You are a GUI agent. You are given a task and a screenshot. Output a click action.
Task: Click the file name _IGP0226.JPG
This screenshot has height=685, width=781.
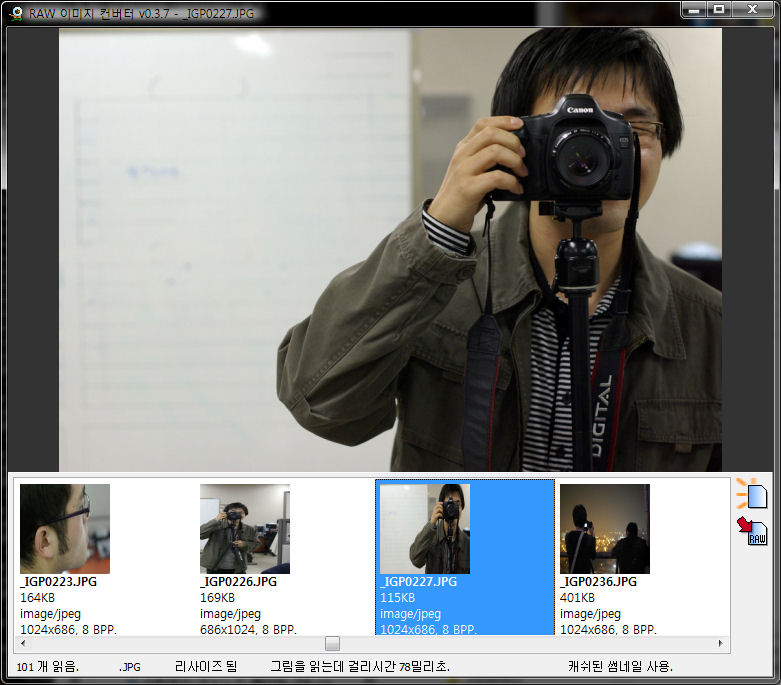pyautogui.click(x=238, y=581)
